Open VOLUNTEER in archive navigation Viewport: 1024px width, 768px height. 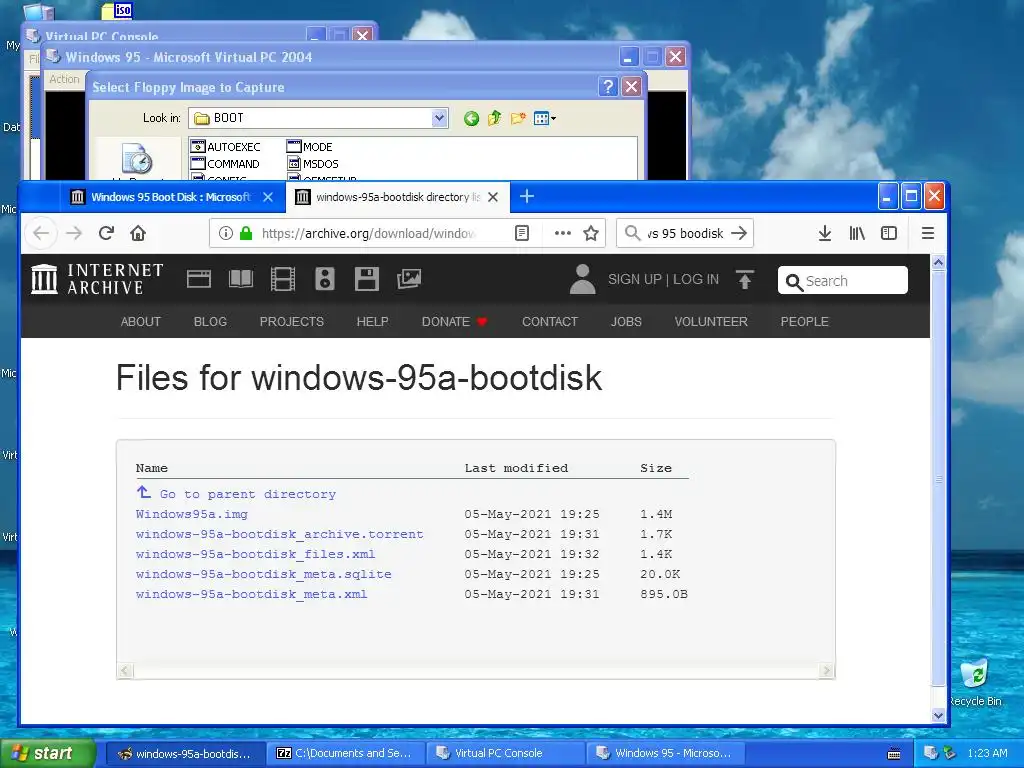[x=711, y=321]
